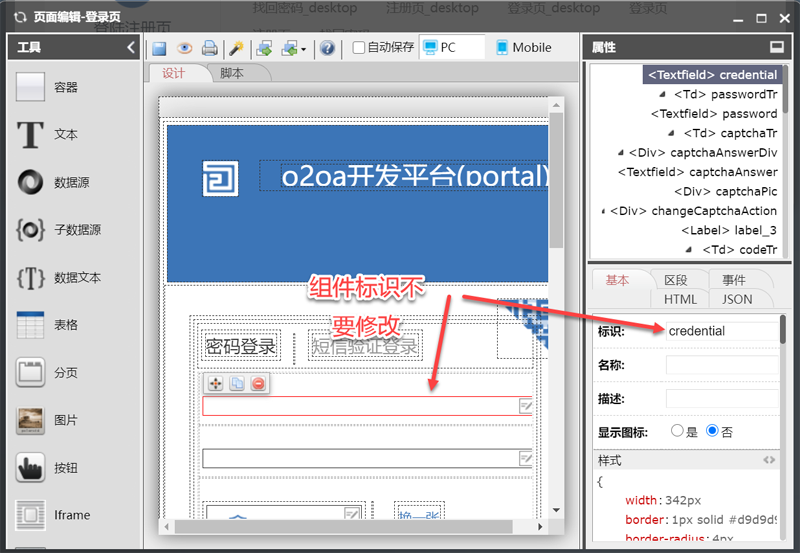Enable the 自动保存 auto-save checkbox
The width and height of the screenshot is (800, 553).
(x=359, y=48)
